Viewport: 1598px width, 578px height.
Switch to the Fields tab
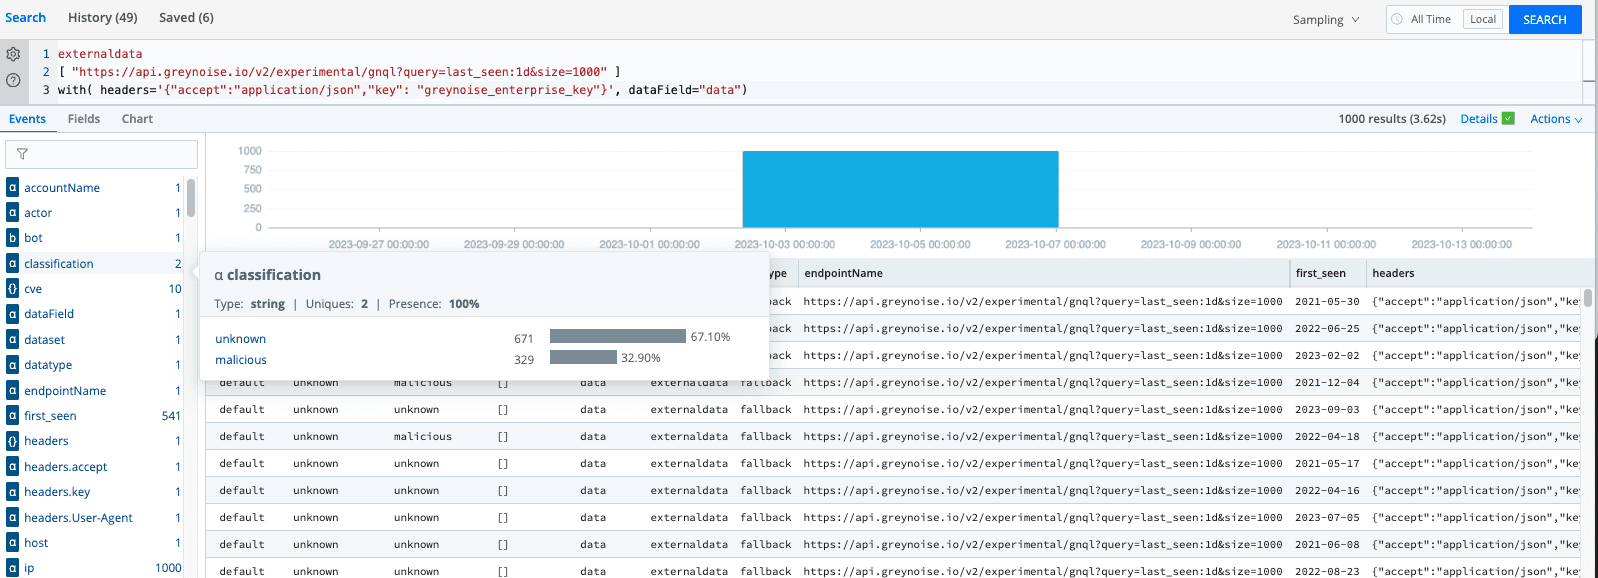84,119
